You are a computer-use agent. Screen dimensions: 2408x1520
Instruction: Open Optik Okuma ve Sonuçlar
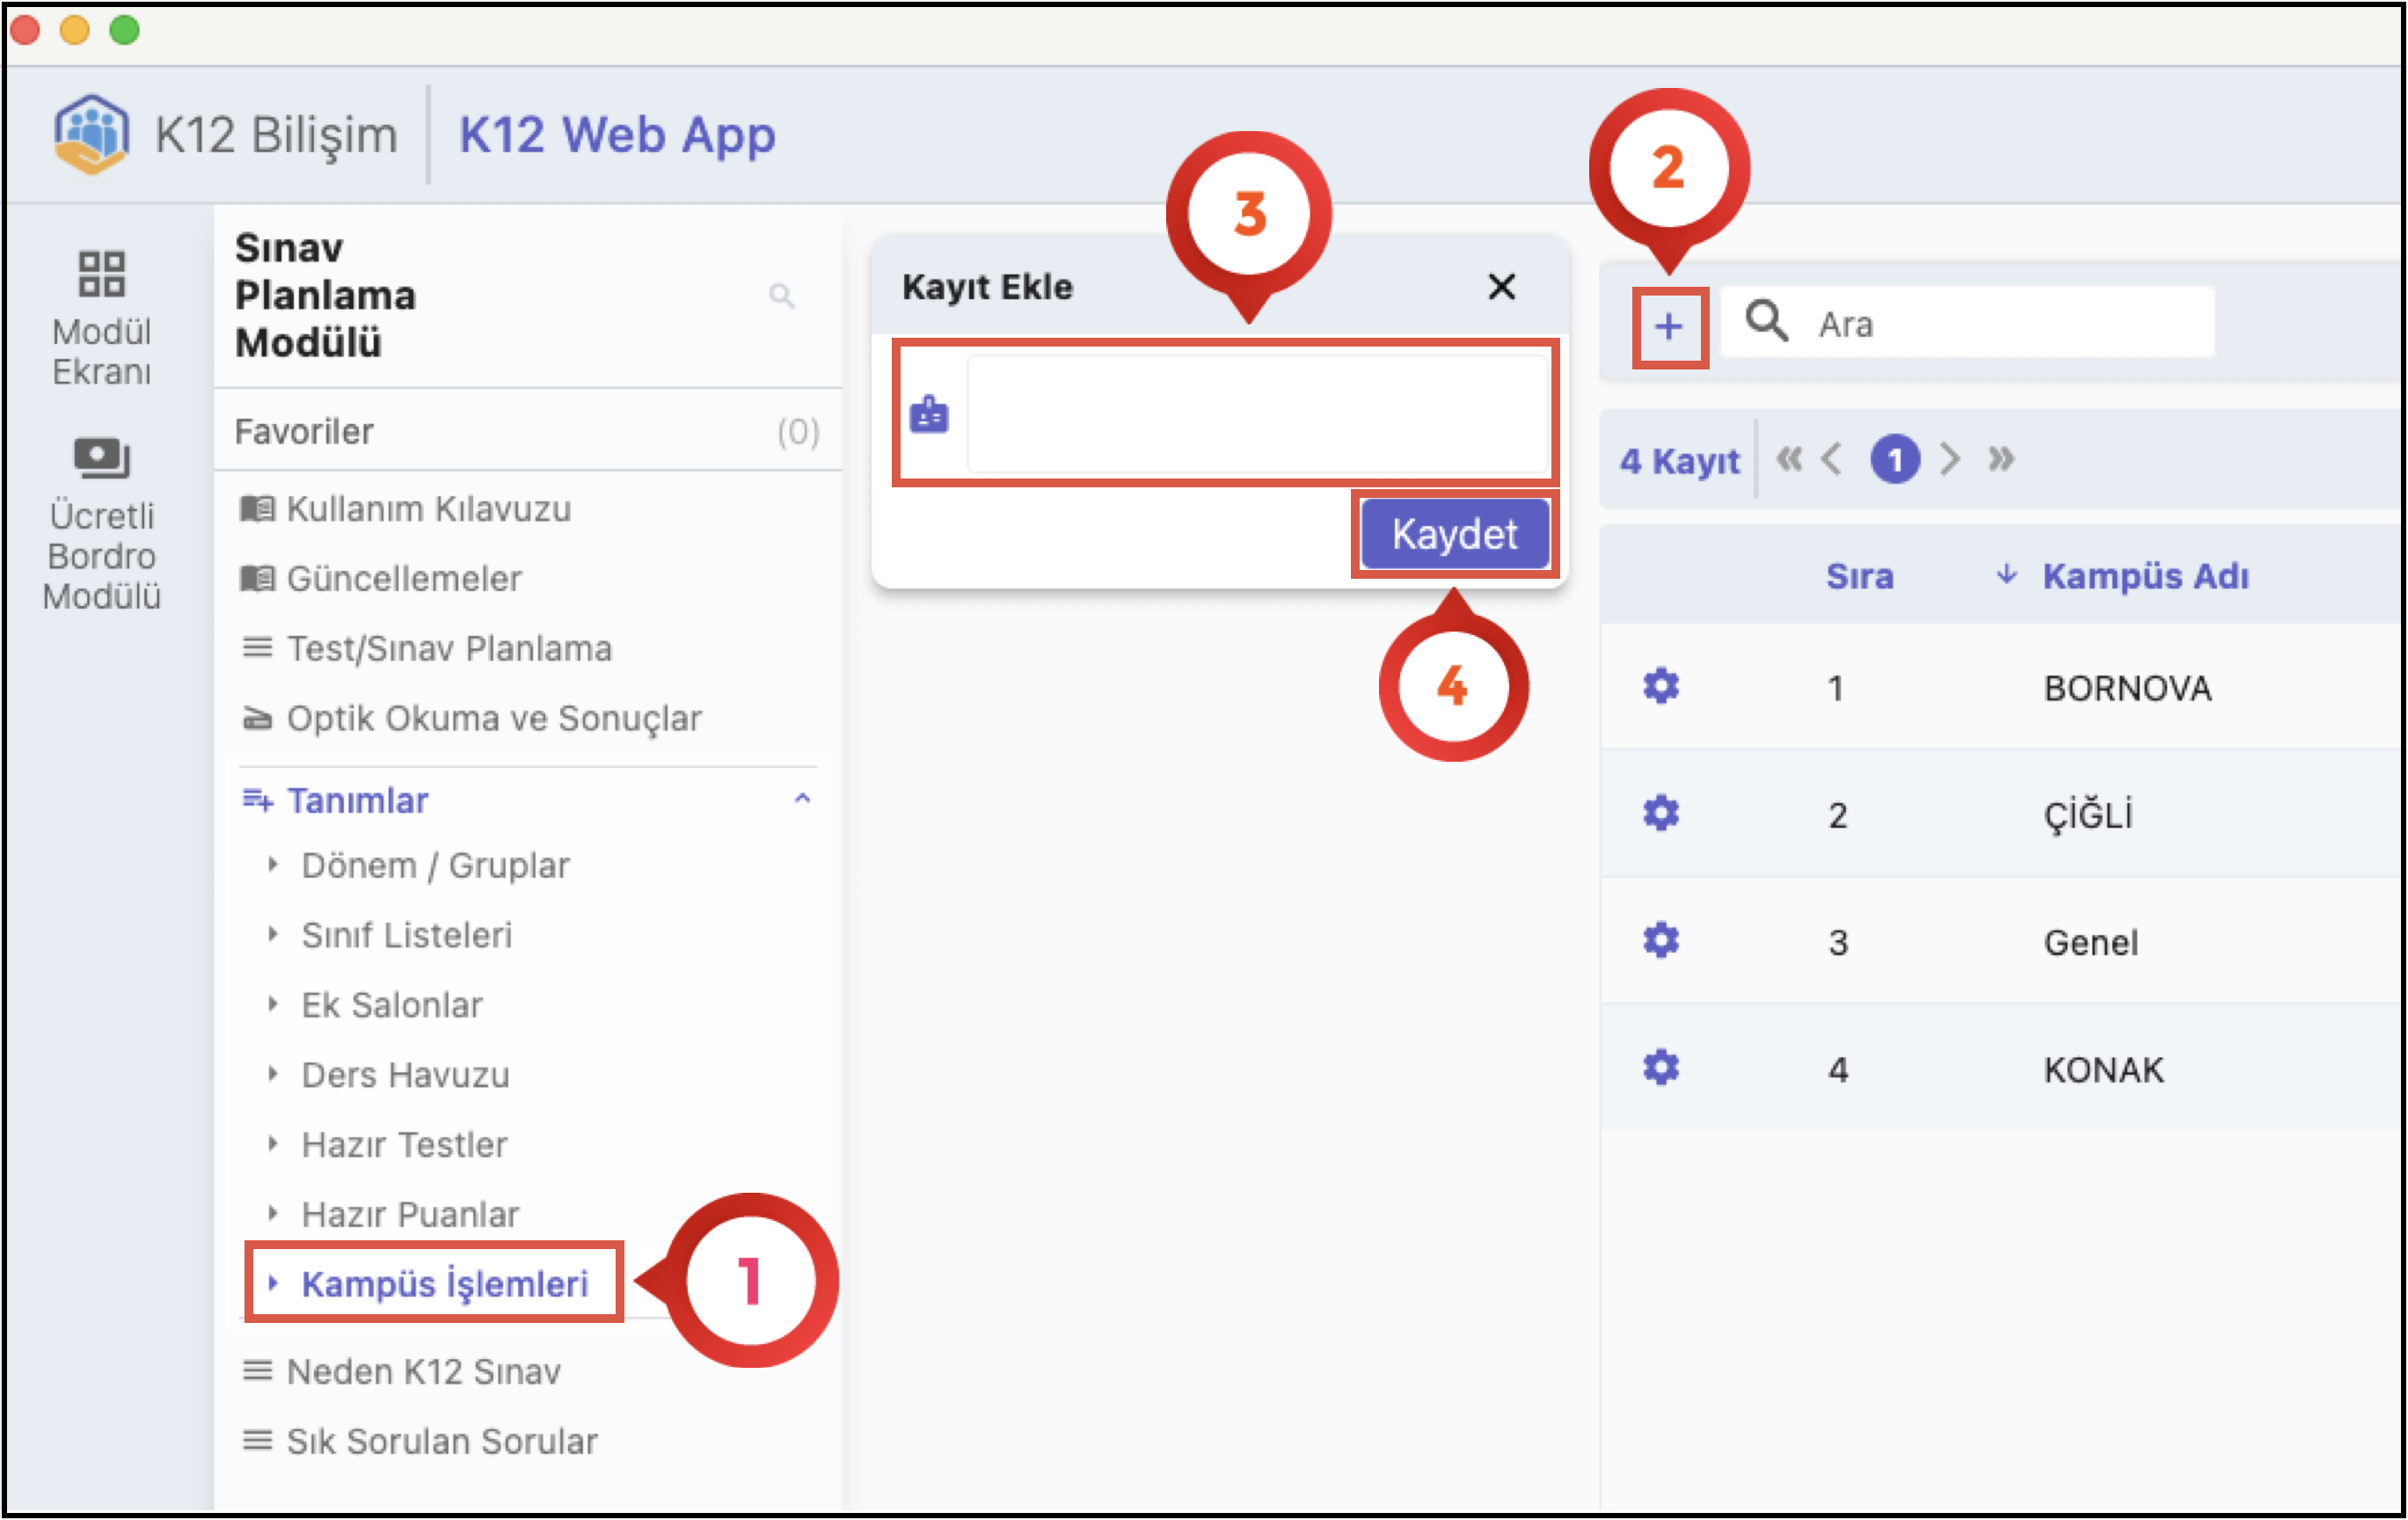tap(493, 718)
